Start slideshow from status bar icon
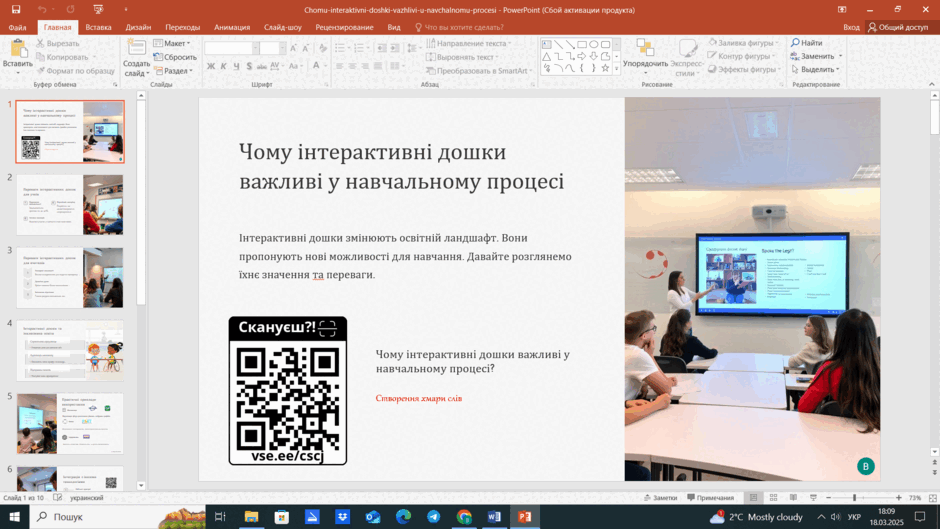The image size is (940, 529). coord(813,498)
